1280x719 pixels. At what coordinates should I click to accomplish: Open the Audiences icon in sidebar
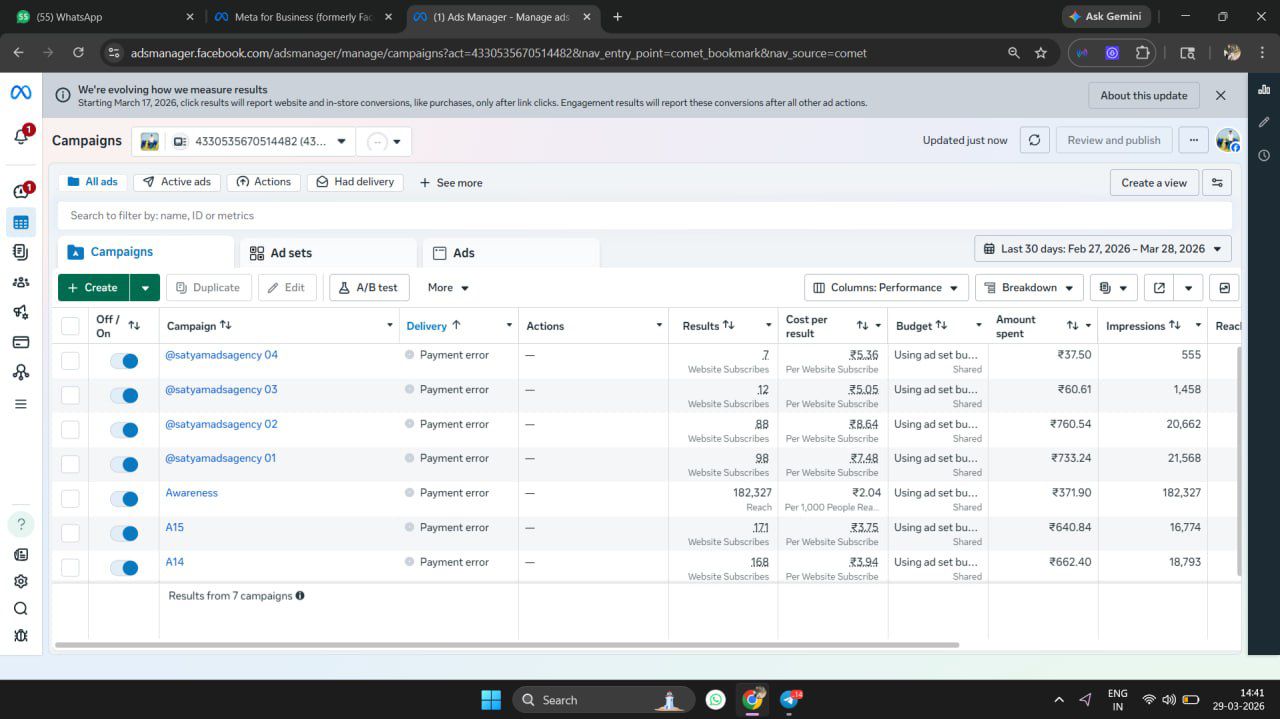(21, 282)
